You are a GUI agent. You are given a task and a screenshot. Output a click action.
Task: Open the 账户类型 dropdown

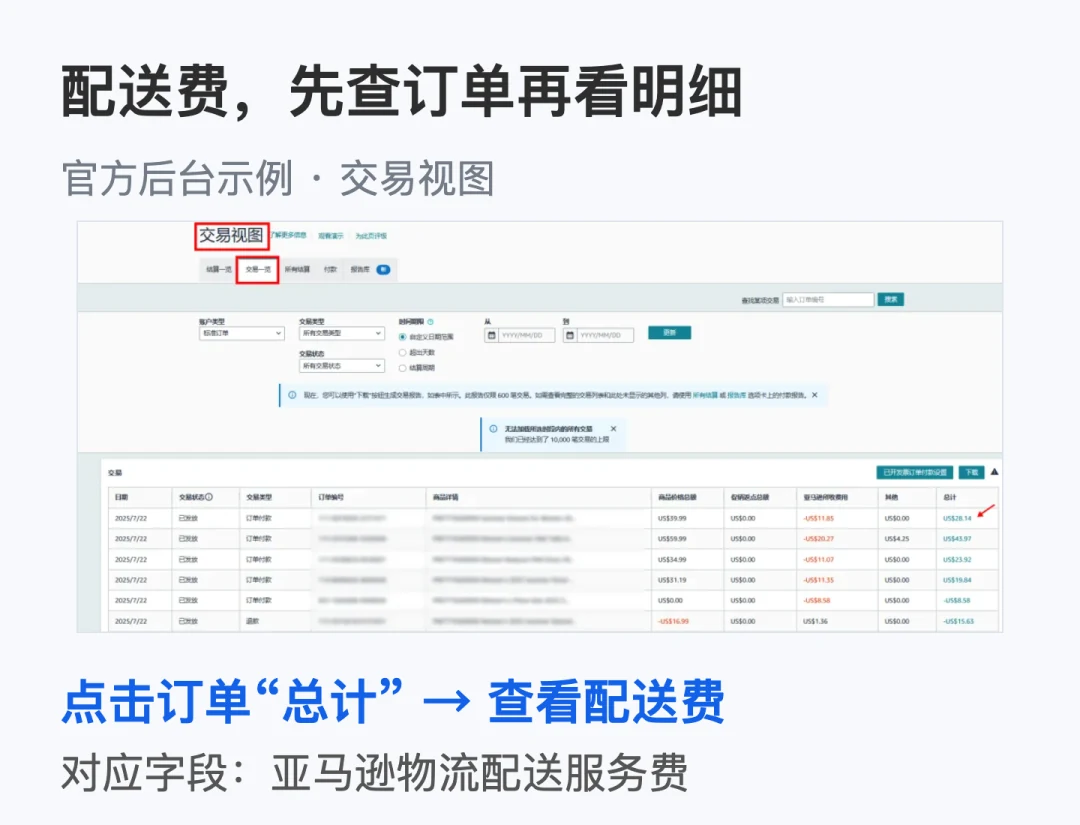[241, 333]
